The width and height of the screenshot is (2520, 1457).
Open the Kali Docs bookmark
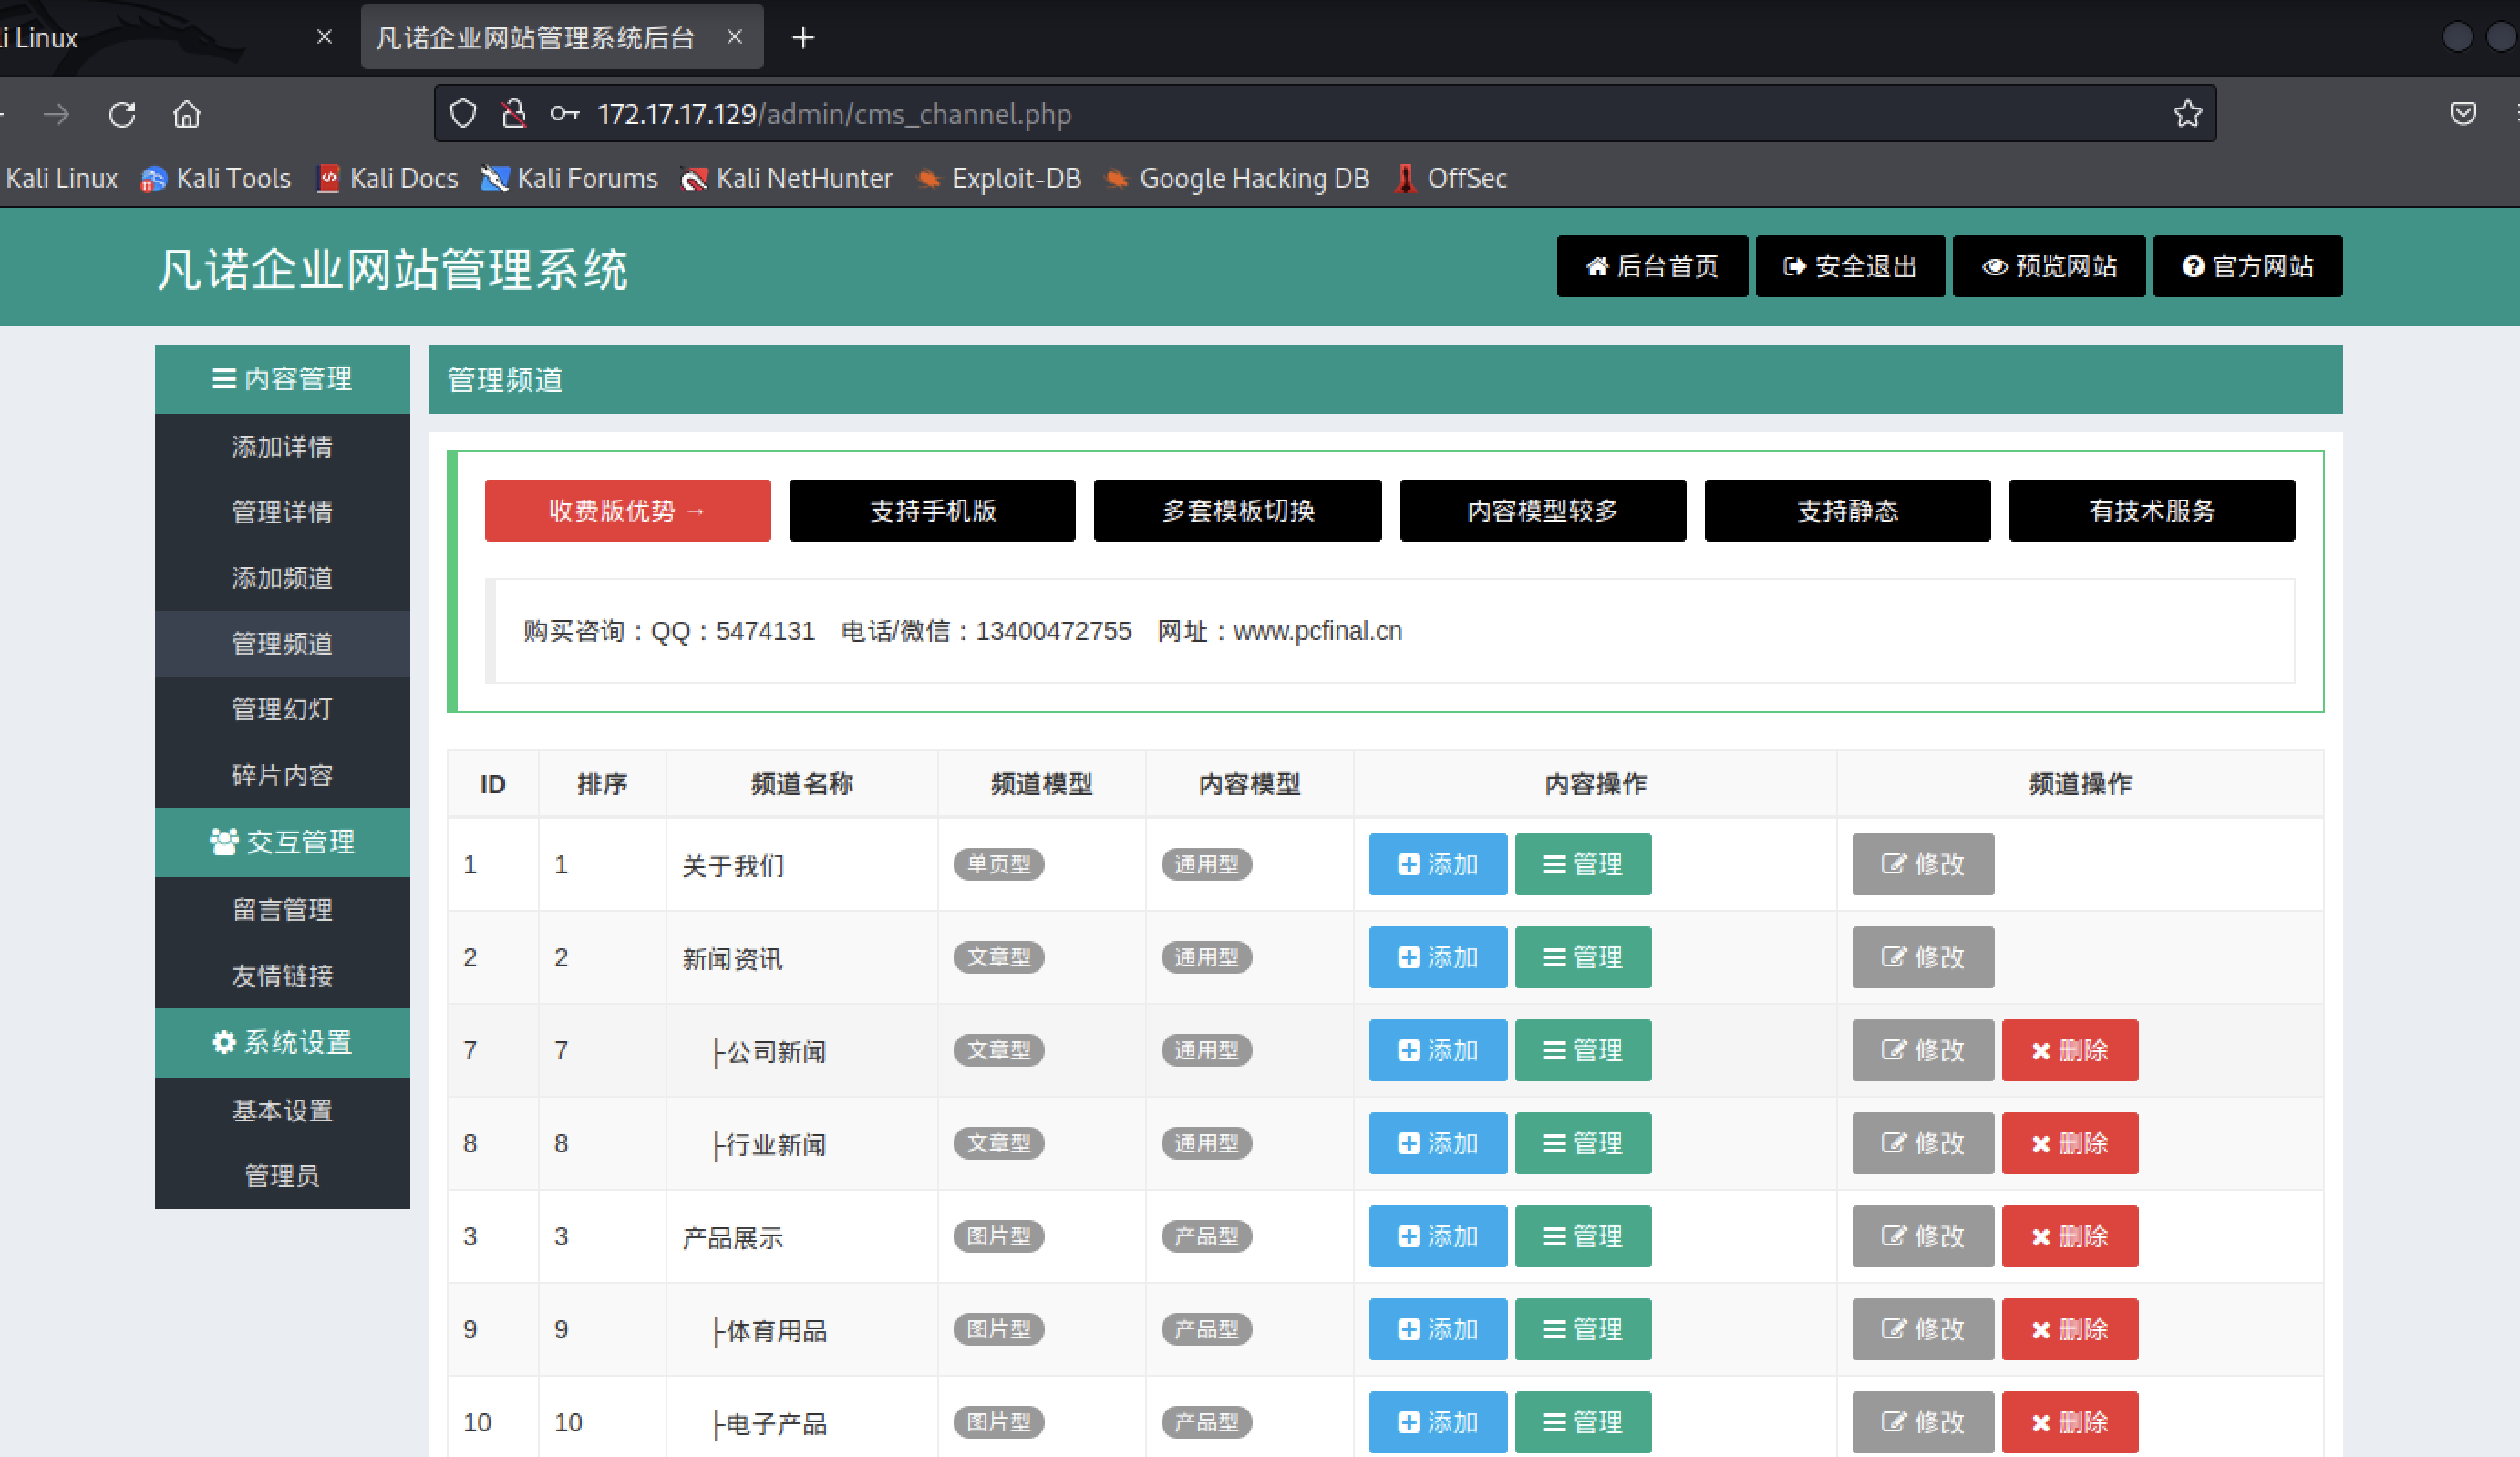tap(387, 178)
